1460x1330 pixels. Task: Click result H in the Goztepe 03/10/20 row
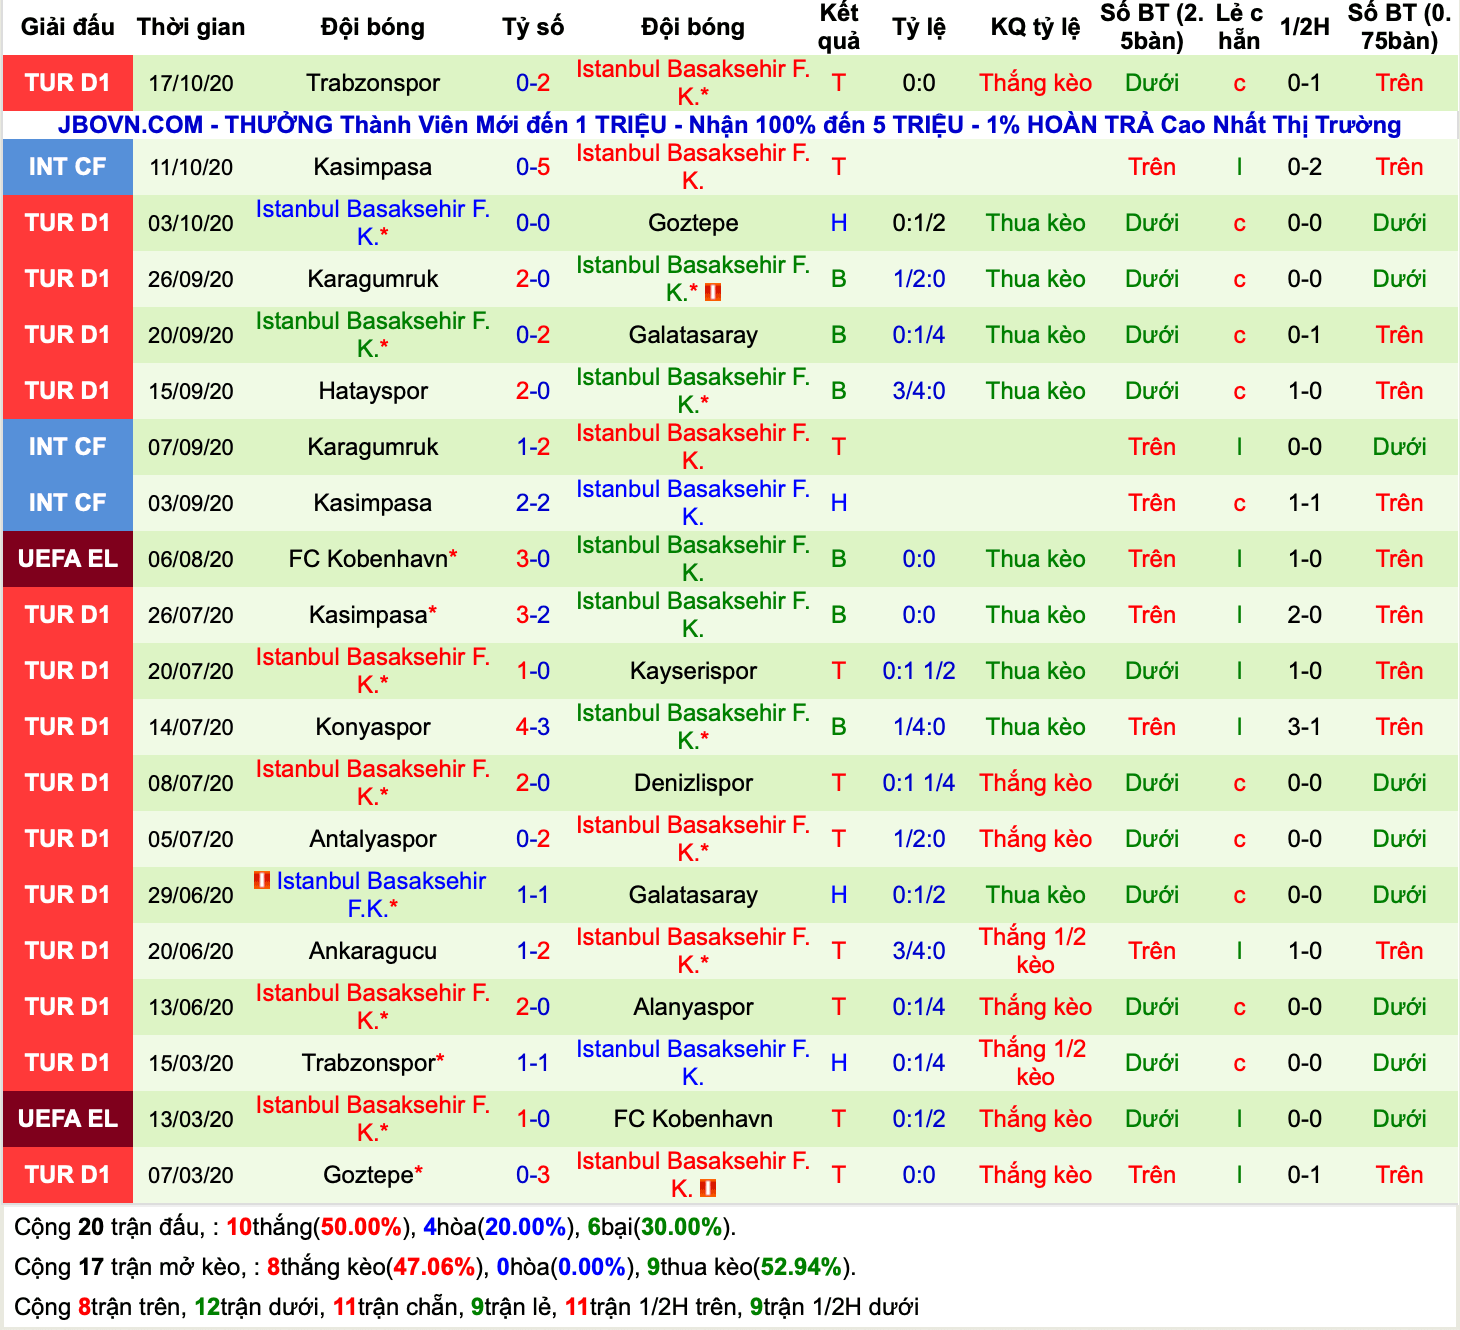point(839,223)
